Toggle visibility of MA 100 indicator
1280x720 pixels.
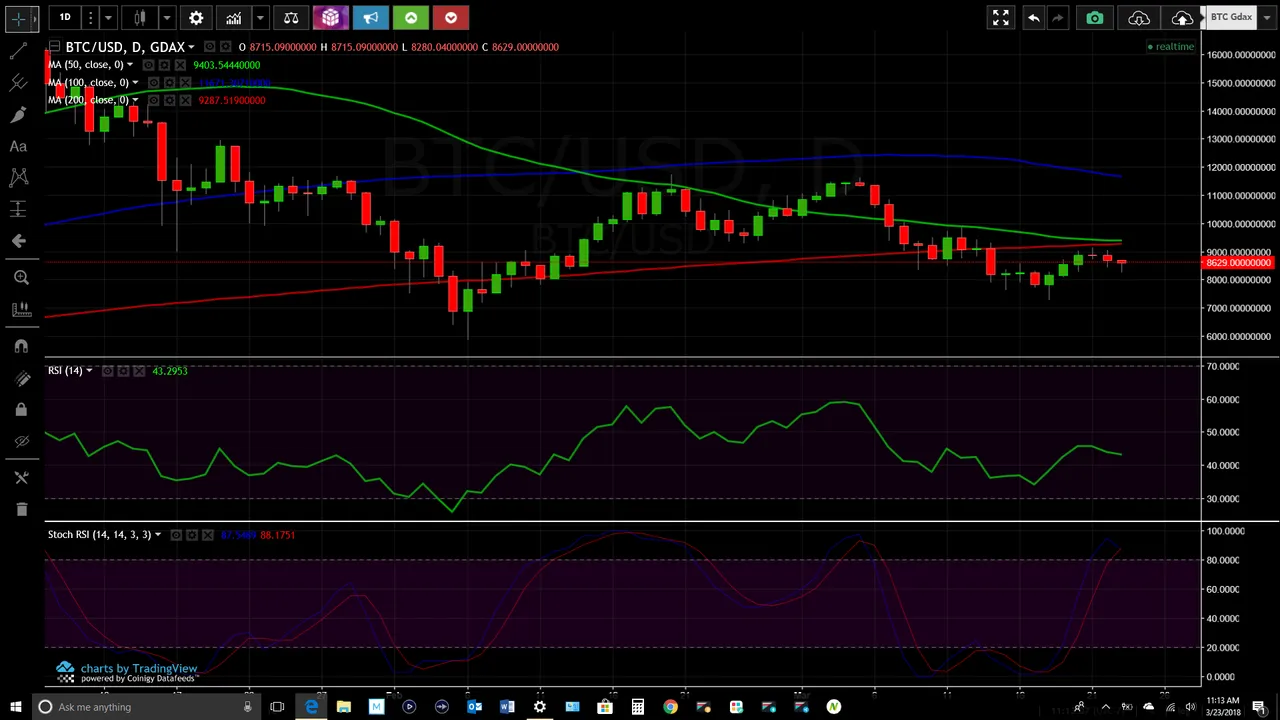pyautogui.click(x=153, y=83)
